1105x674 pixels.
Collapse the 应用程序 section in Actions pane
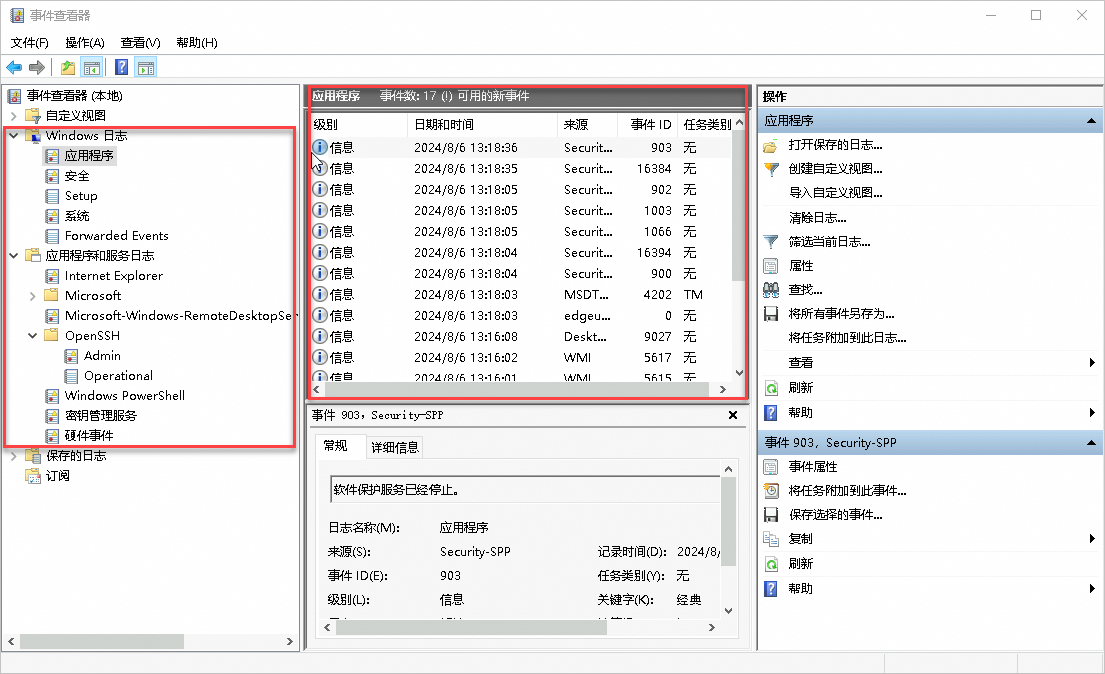coord(1094,120)
